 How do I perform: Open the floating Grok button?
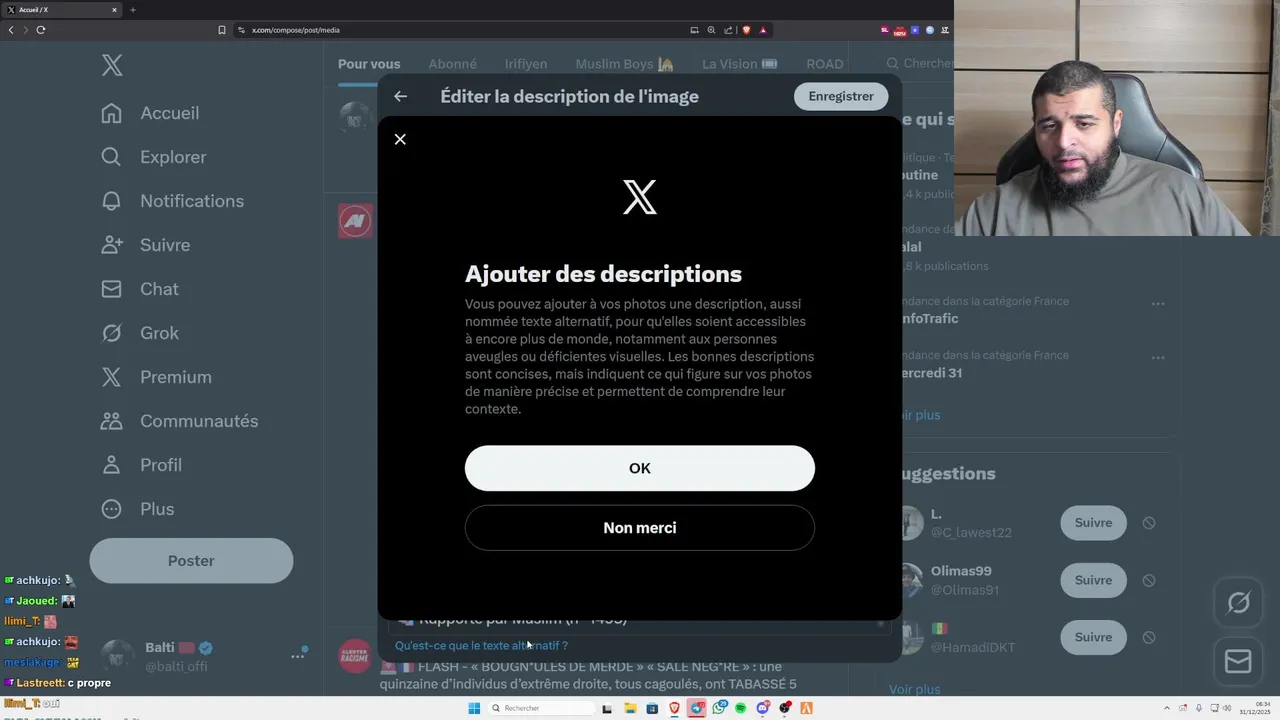(x=1238, y=603)
